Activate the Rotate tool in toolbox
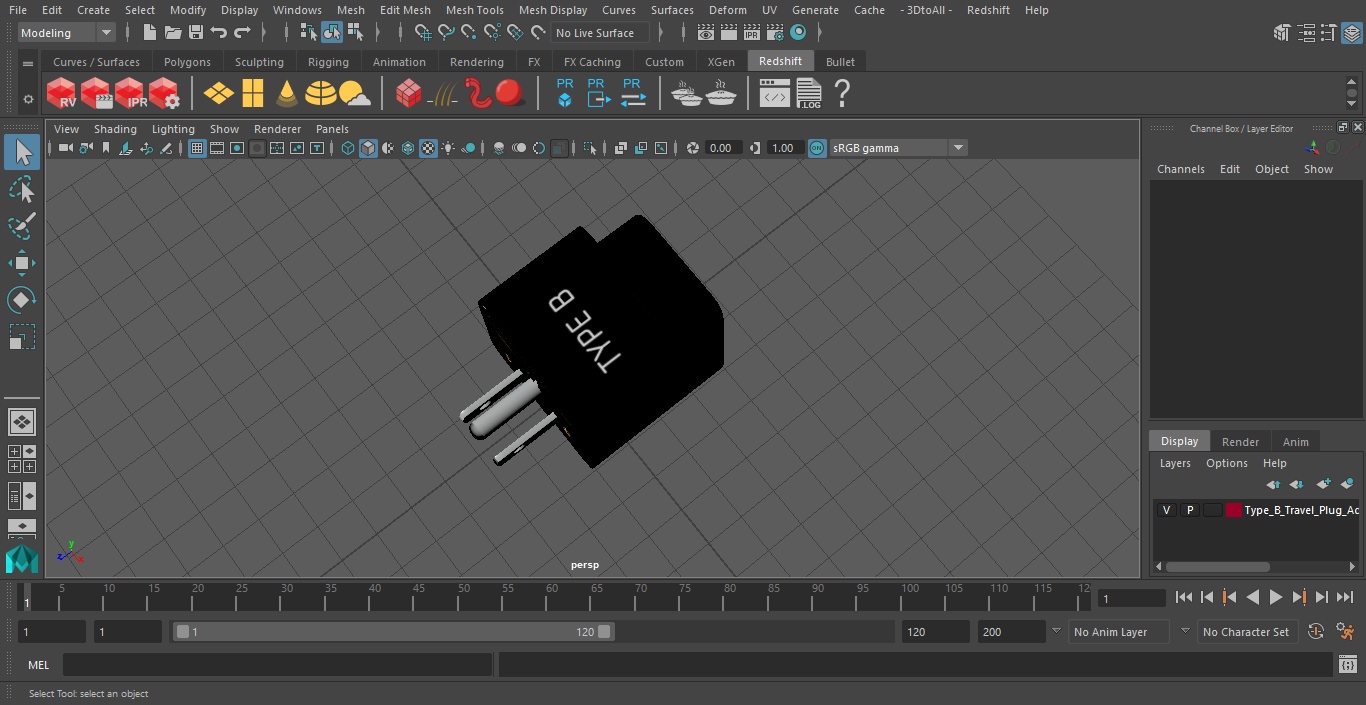 pyautogui.click(x=22, y=300)
